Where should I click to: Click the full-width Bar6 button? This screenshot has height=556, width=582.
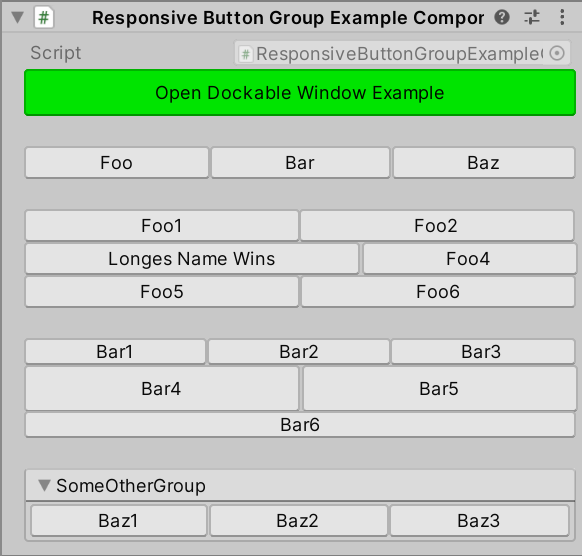(300, 425)
